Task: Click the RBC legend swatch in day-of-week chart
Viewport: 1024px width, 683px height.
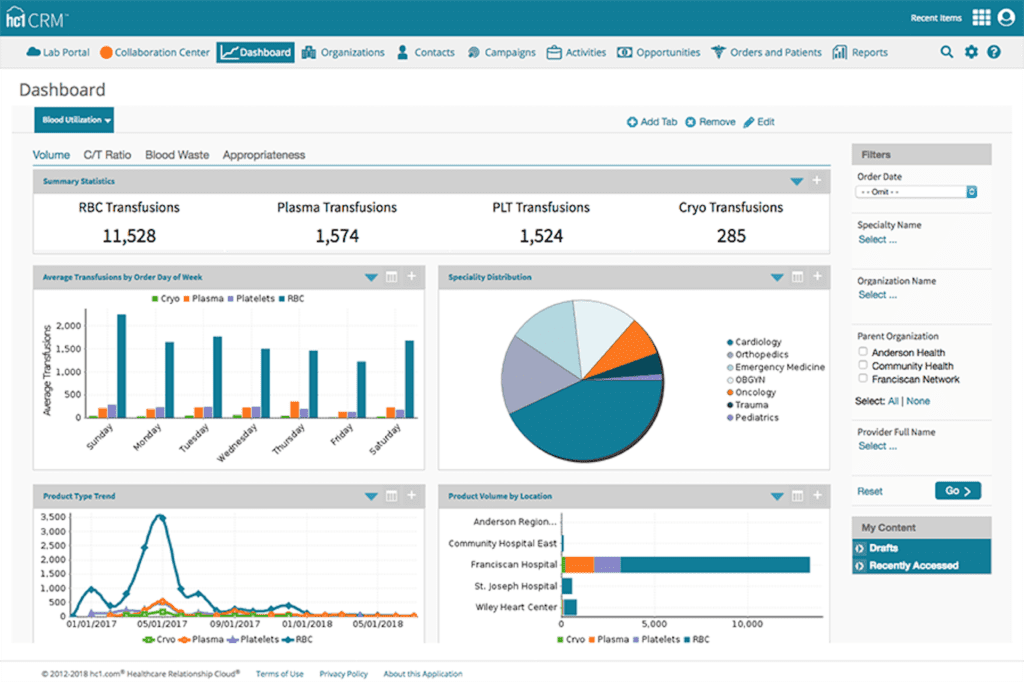Action: click(284, 299)
